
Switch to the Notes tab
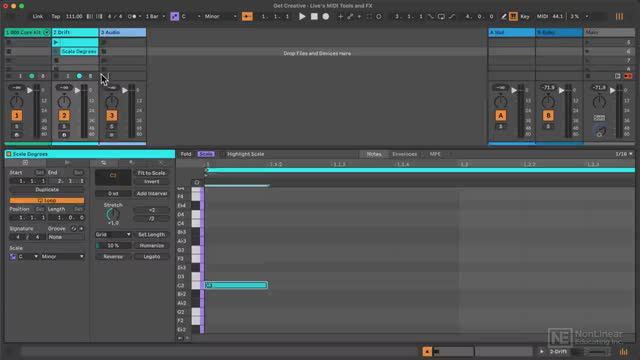(374, 154)
